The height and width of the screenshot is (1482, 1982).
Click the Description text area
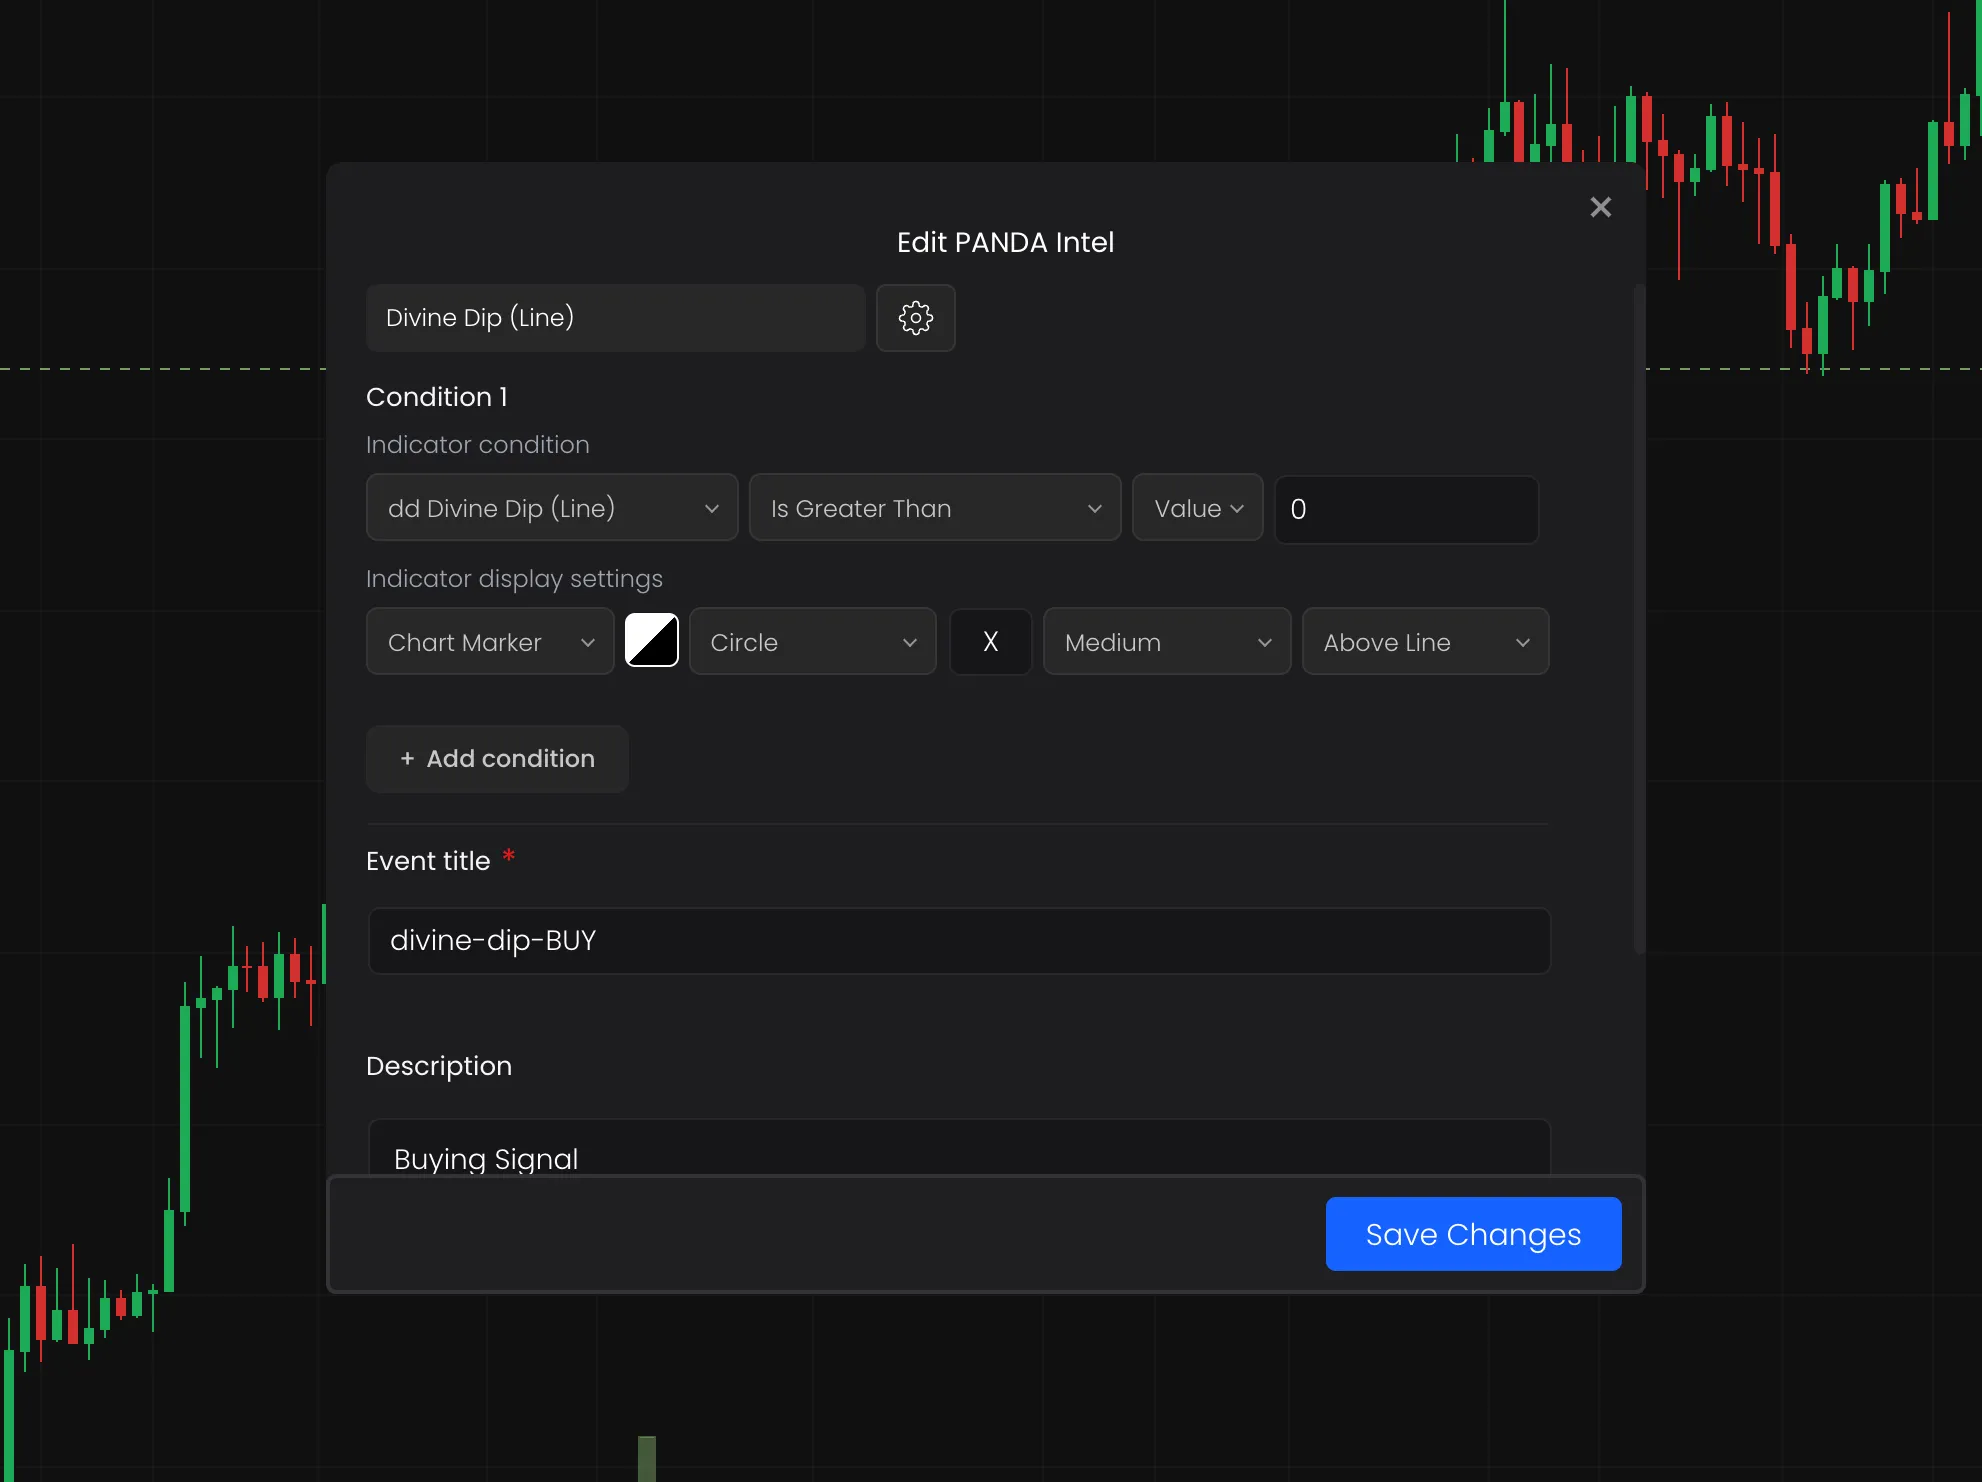(x=958, y=1150)
